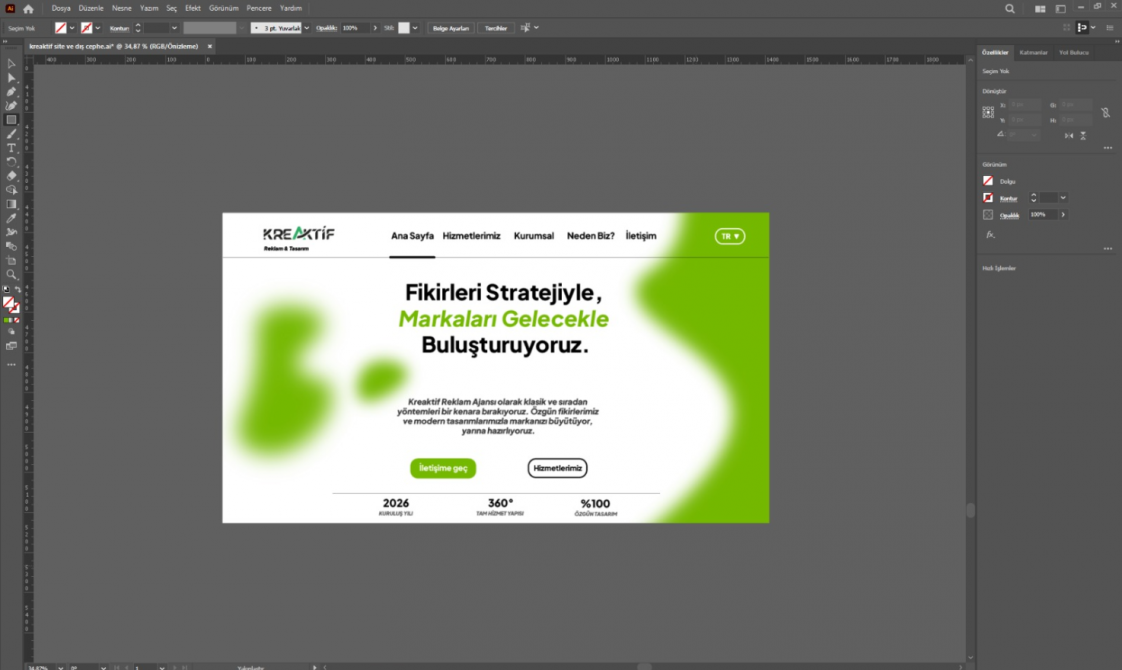Choose the Type tool in toolbar
Image resolution: width=1122 pixels, height=670 pixels.
click(11, 148)
